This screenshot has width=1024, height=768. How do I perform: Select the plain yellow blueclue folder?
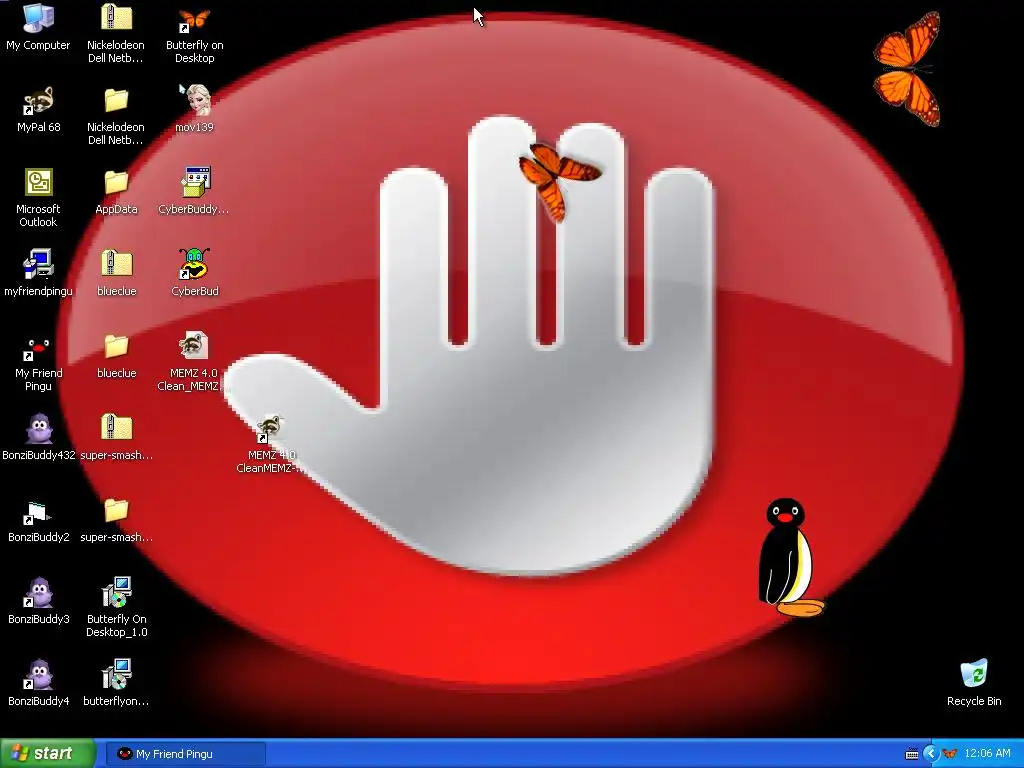tap(116, 347)
